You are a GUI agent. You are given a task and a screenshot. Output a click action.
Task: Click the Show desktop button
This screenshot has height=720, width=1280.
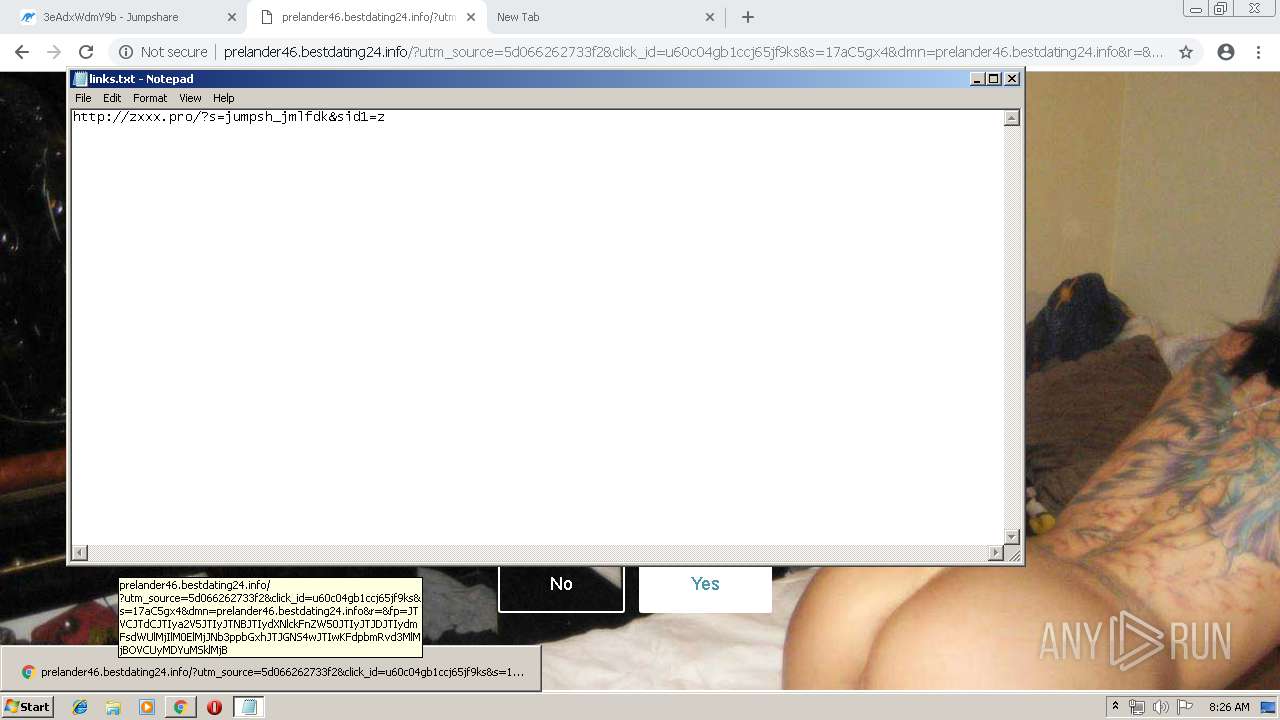1270,707
